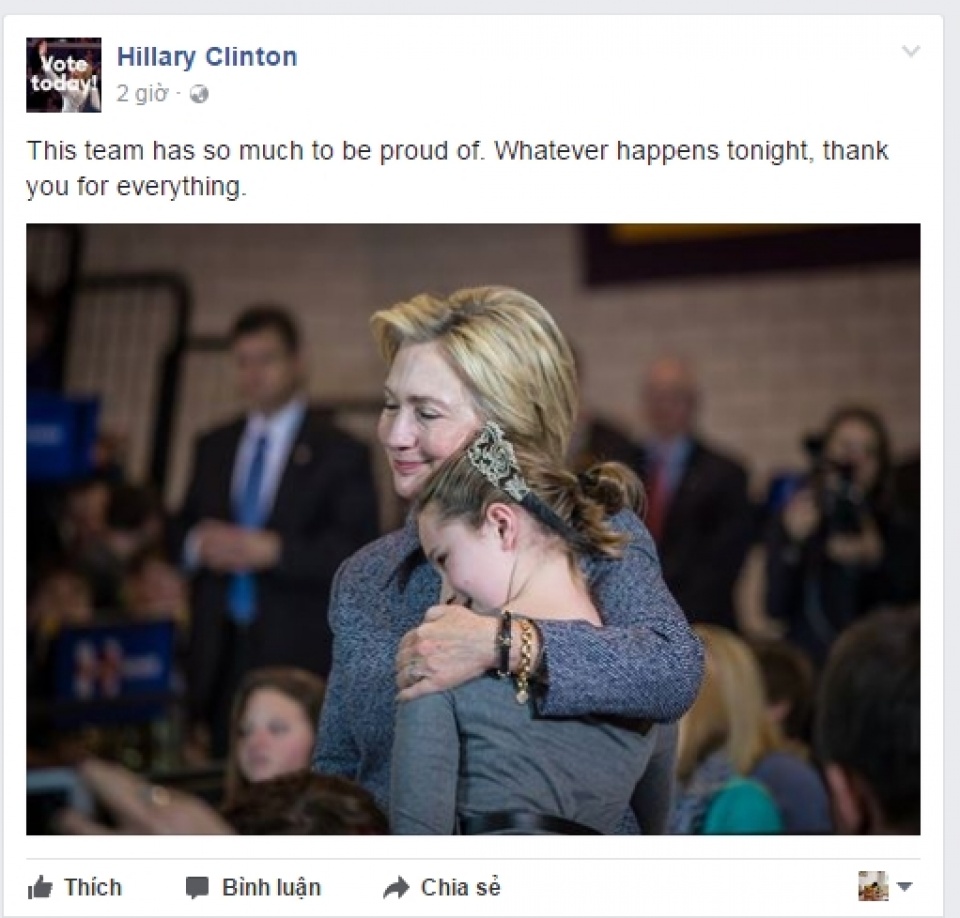
Task: Click the Thích like button label
Action: pyautogui.click(x=93, y=887)
